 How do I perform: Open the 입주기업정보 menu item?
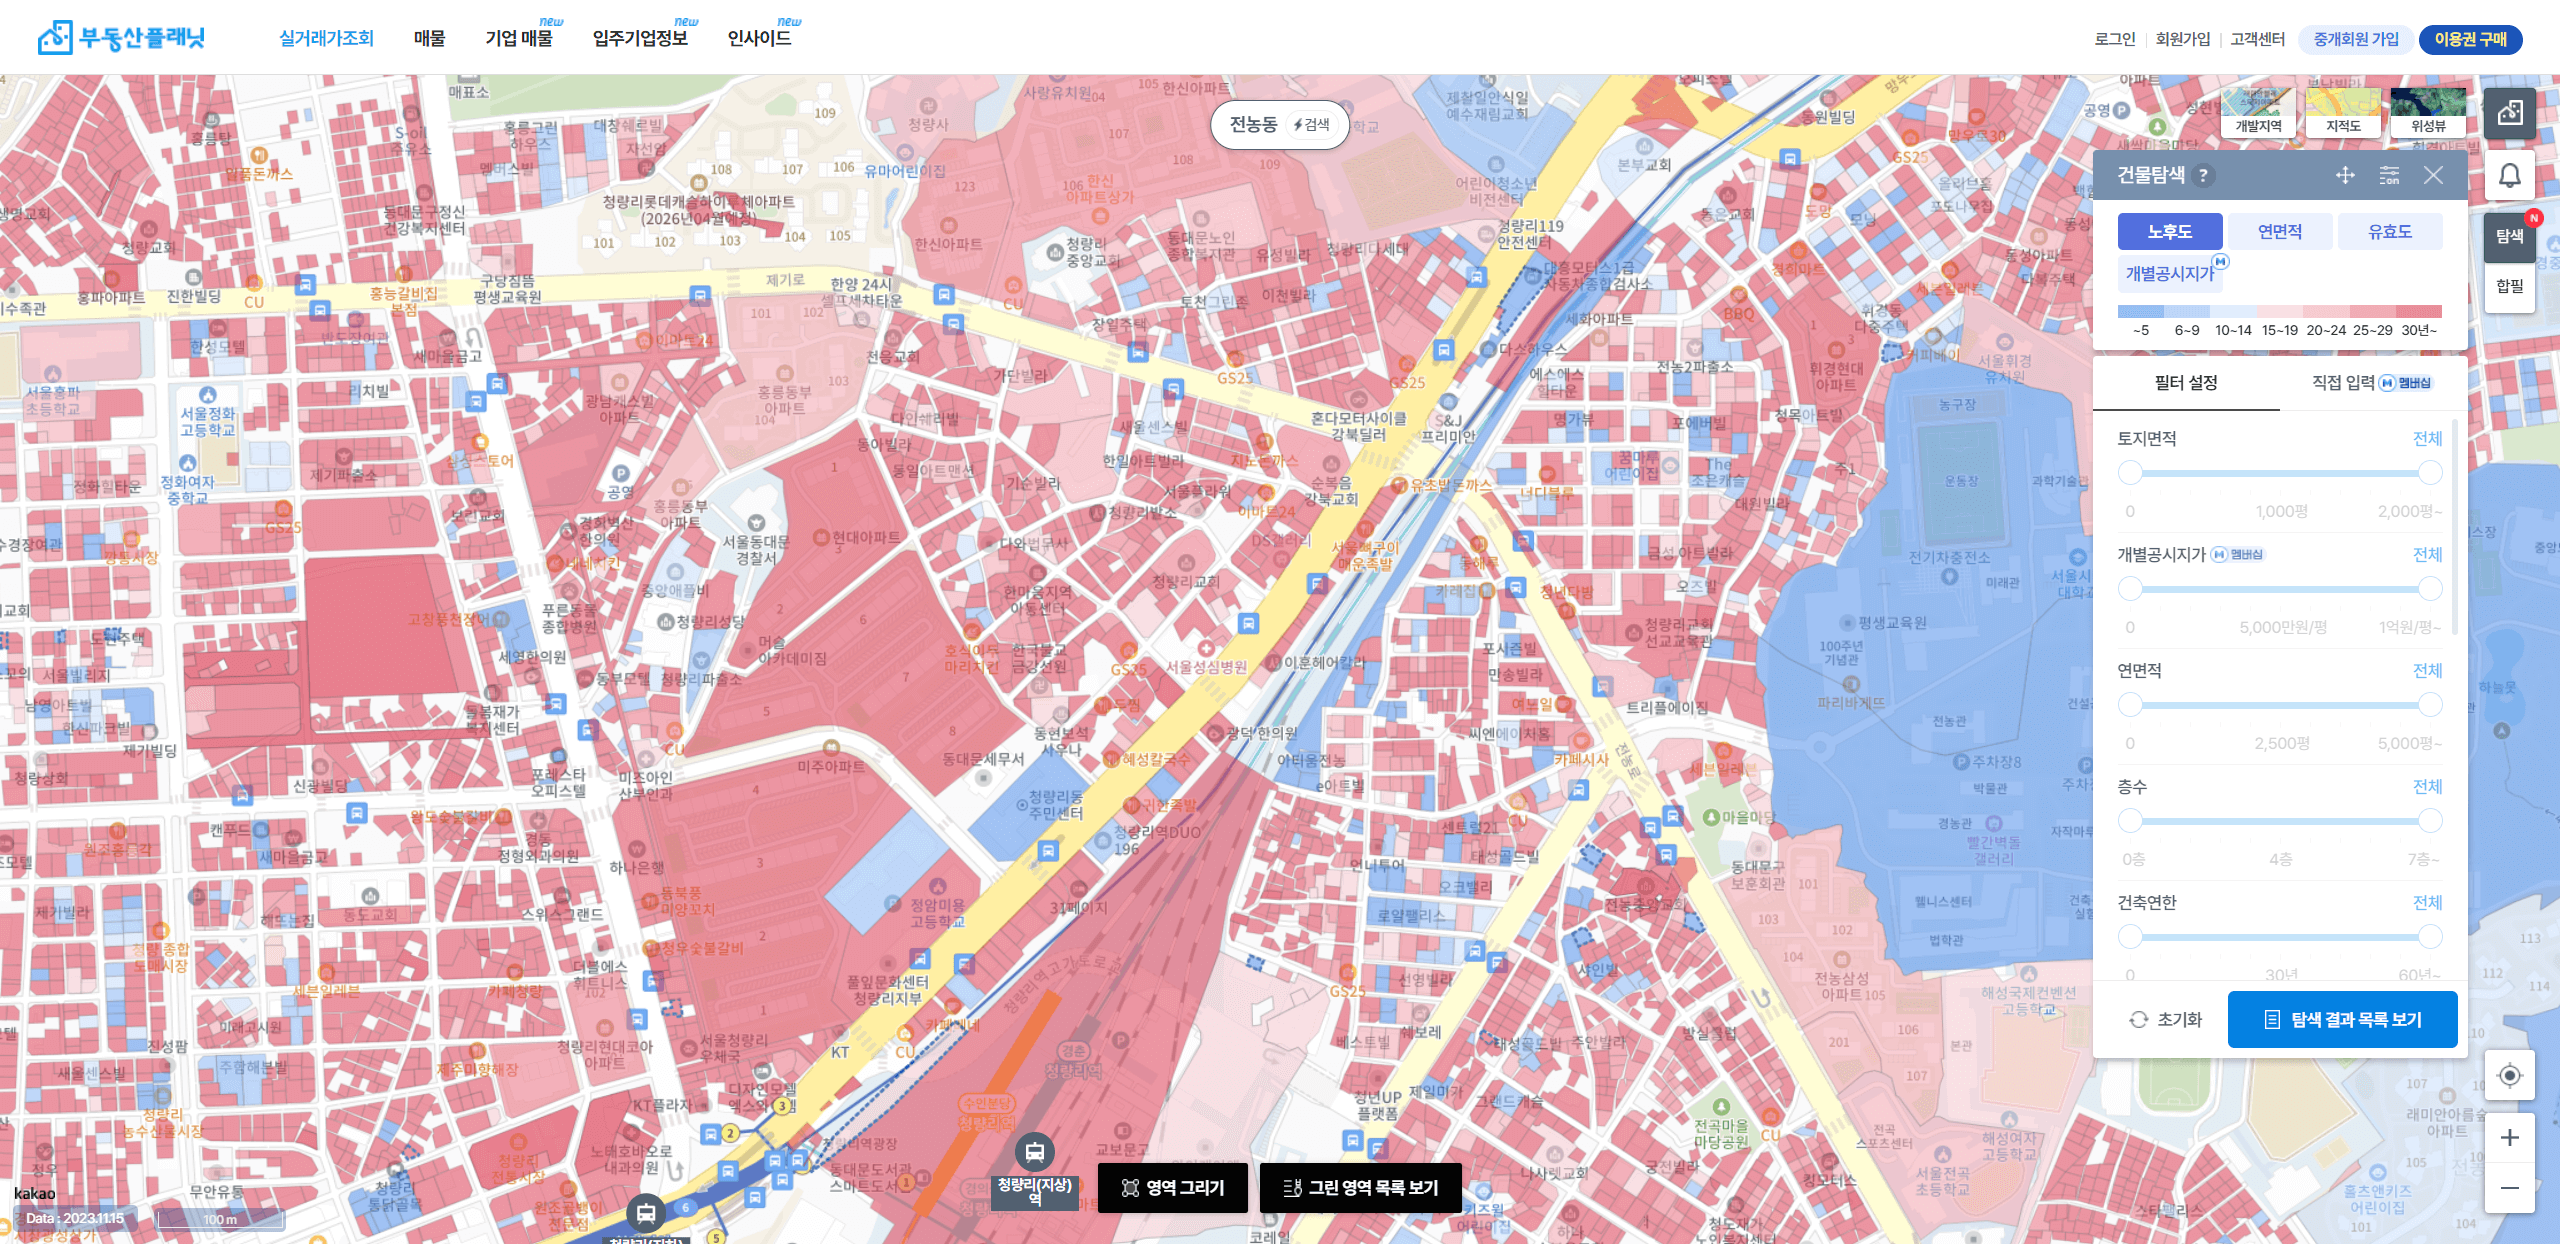tap(640, 38)
